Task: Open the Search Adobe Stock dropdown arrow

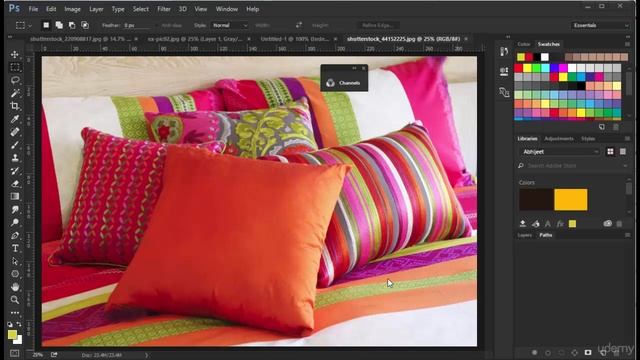Action: [625, 166]
